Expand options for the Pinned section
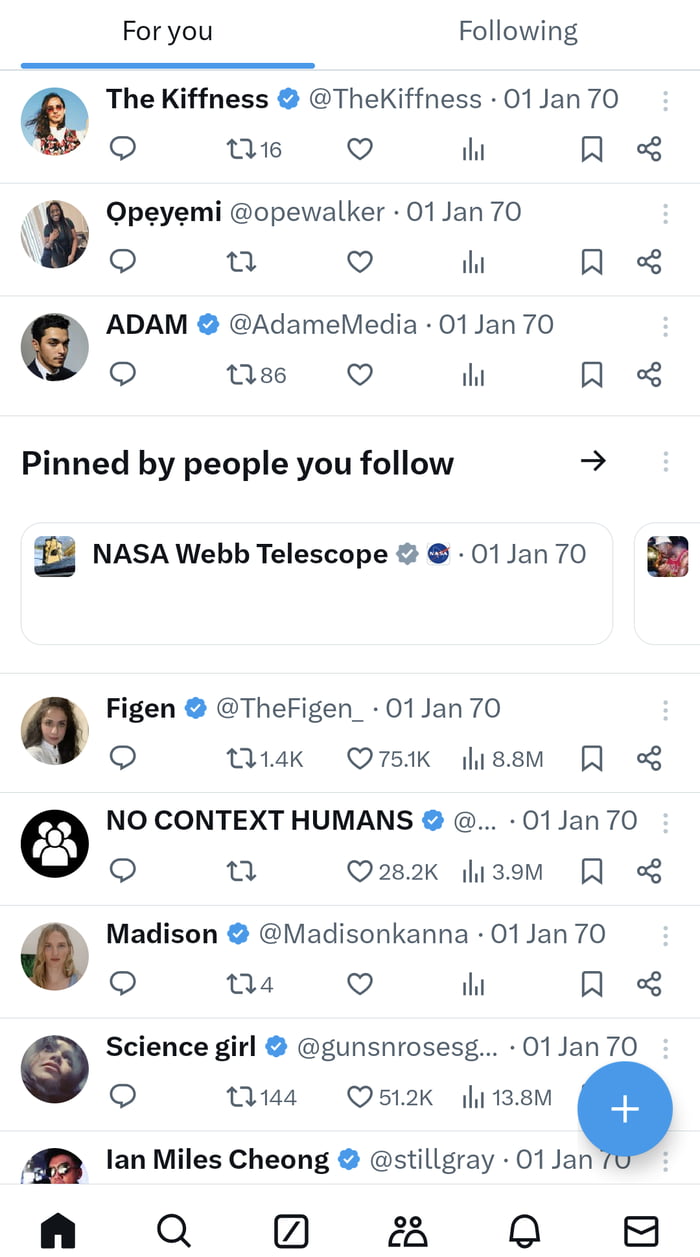The height and width of the screenshot is (1257, 700). coord(666,461)
